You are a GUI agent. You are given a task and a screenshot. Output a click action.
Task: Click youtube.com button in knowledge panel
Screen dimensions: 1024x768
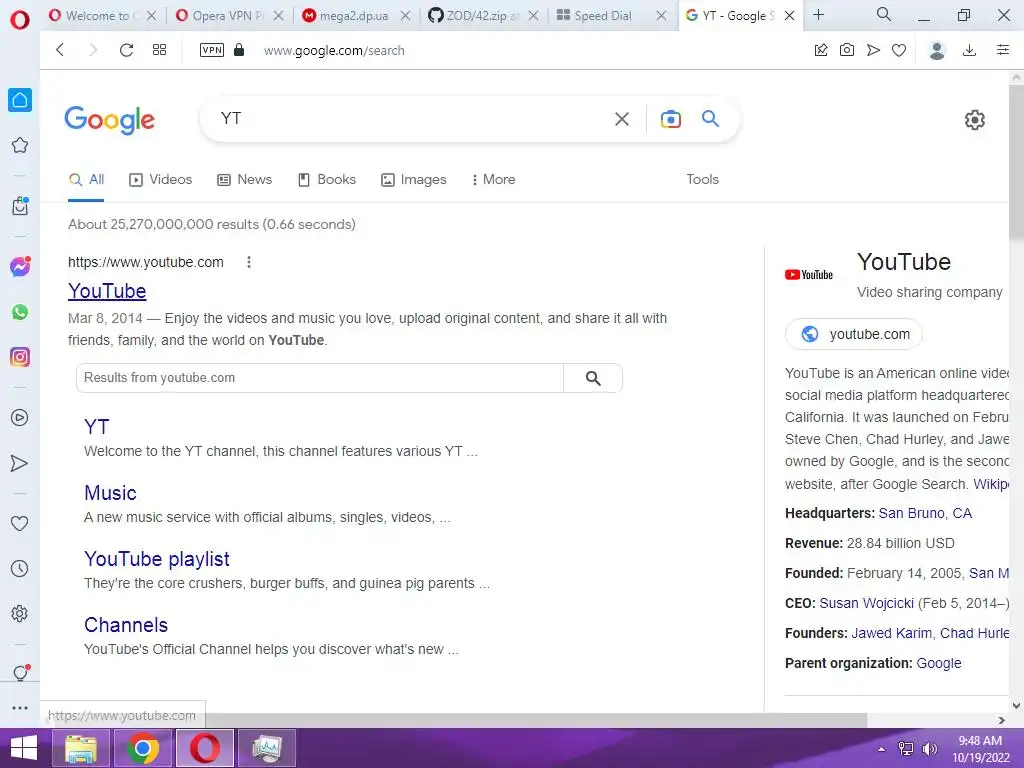click(x=854, y=334)
